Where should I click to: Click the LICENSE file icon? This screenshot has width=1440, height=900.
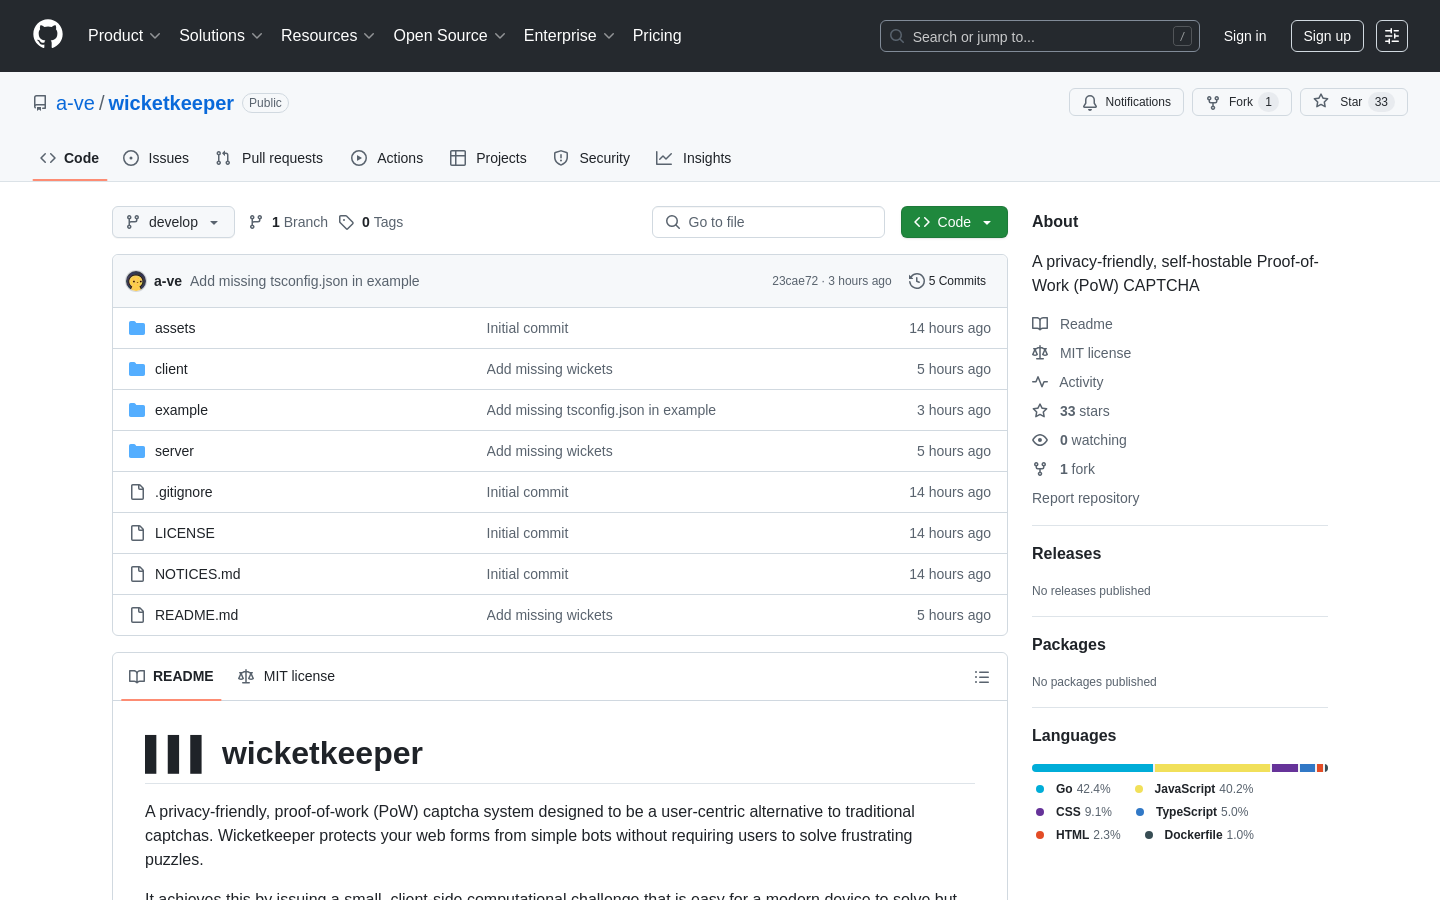137,533
